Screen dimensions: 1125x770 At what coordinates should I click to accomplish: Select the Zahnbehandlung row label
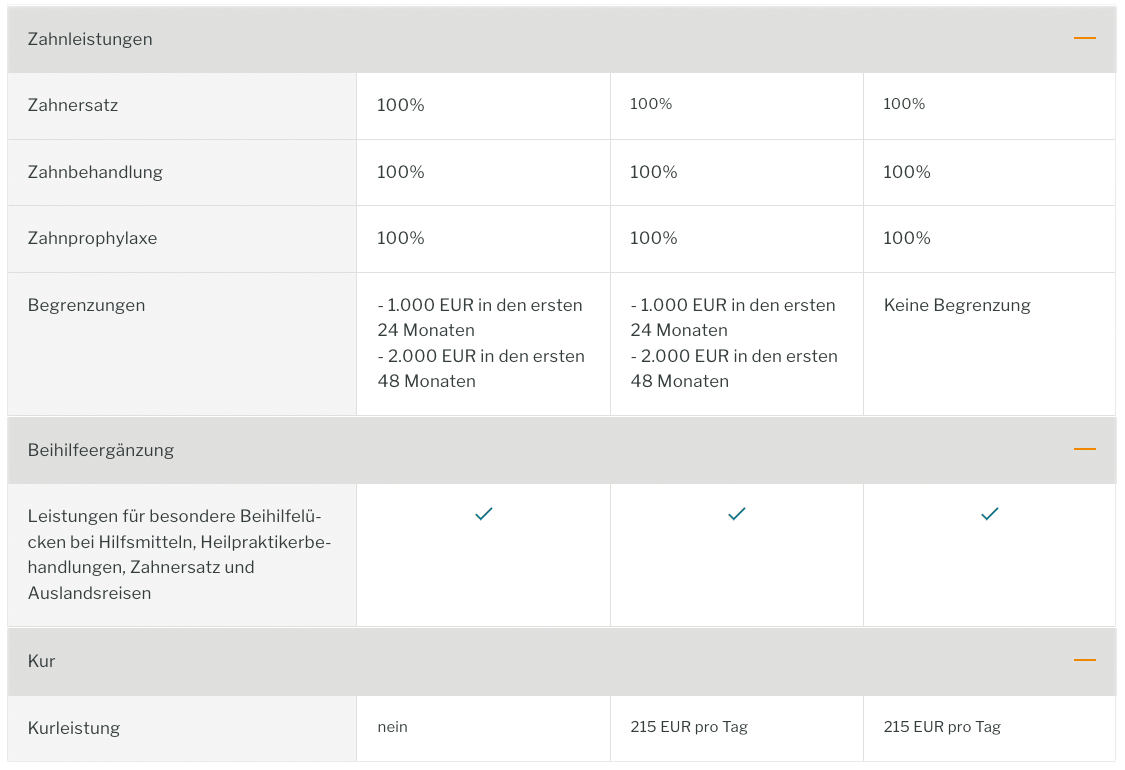pyautogui.click(x=95, y=172)
